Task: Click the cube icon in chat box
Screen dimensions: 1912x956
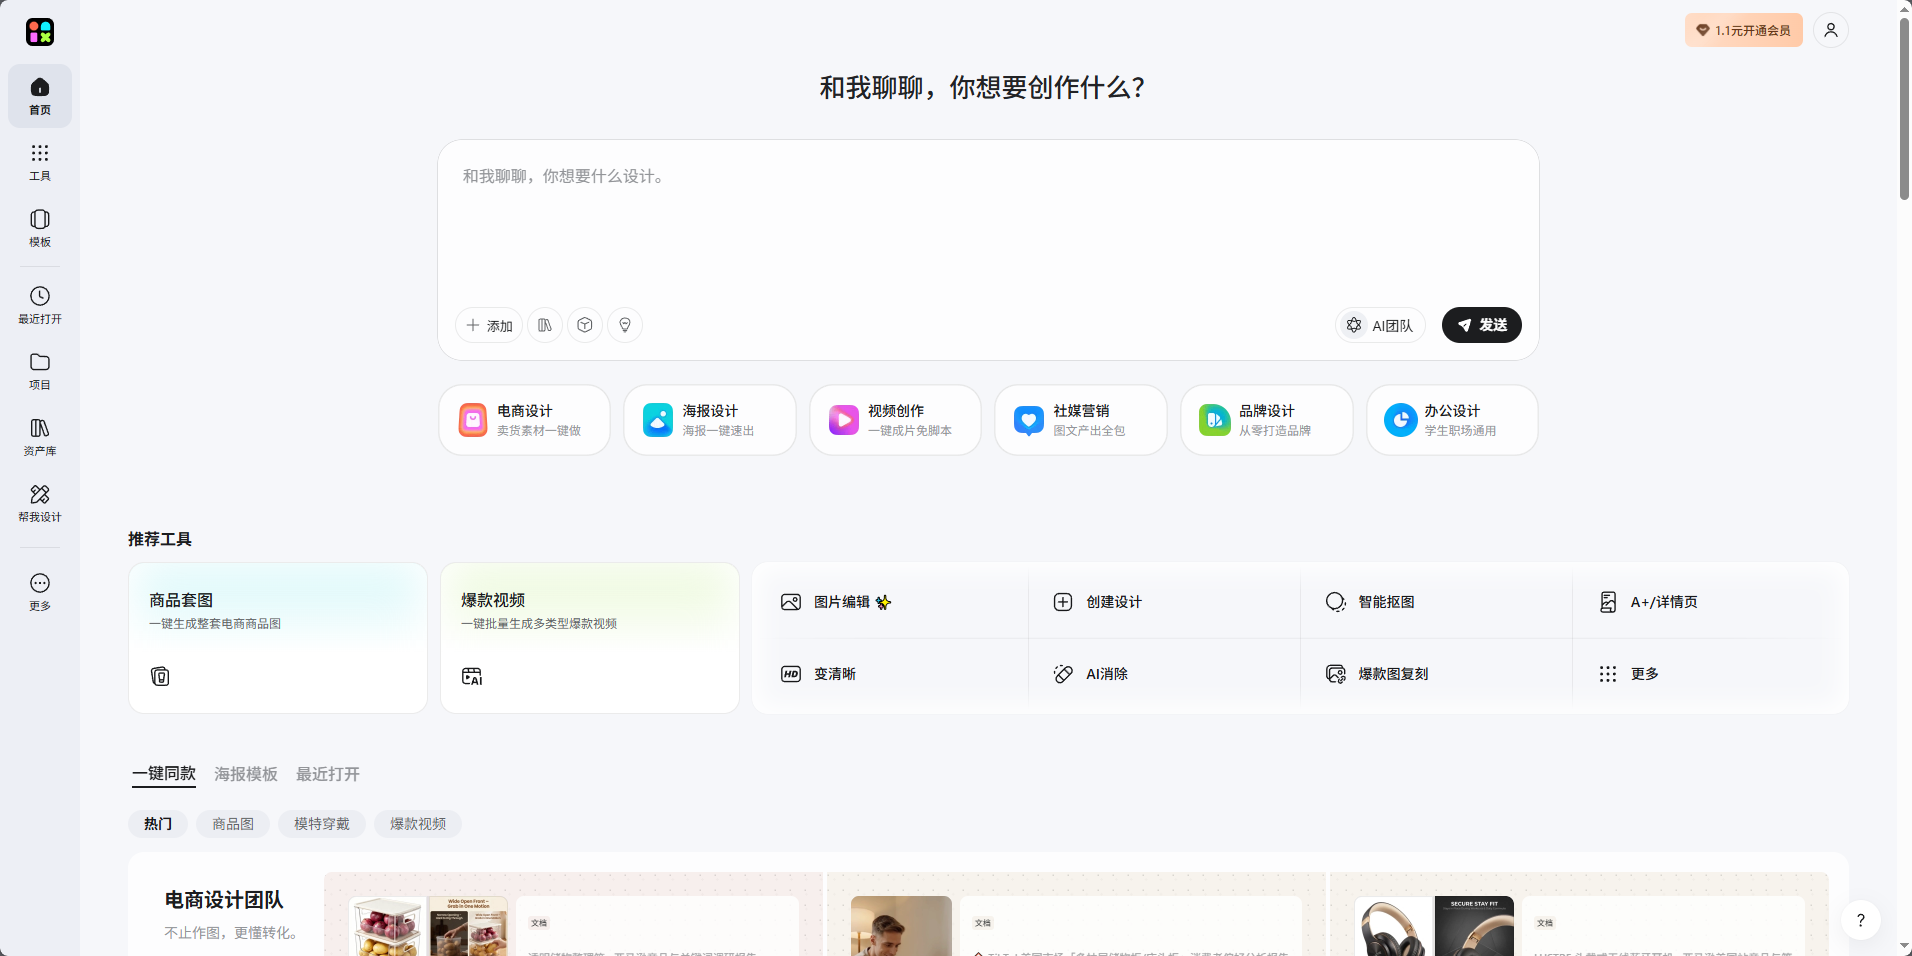Action: tap(585, 325)
